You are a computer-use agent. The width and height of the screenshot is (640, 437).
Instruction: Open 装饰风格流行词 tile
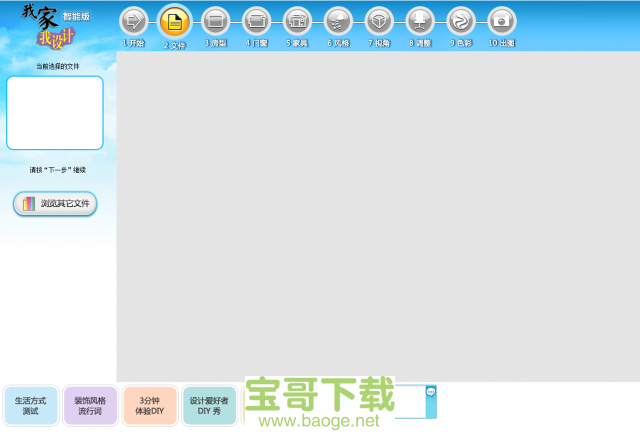point(90,406)
